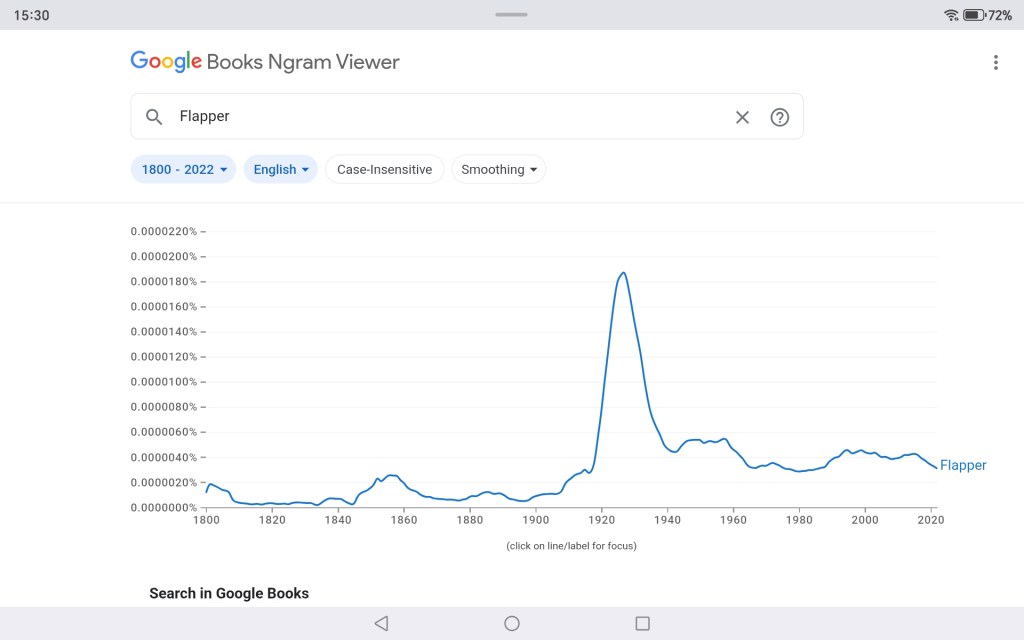Tap the Android back navigation button
1024x640 pixels.
(381, 623)
